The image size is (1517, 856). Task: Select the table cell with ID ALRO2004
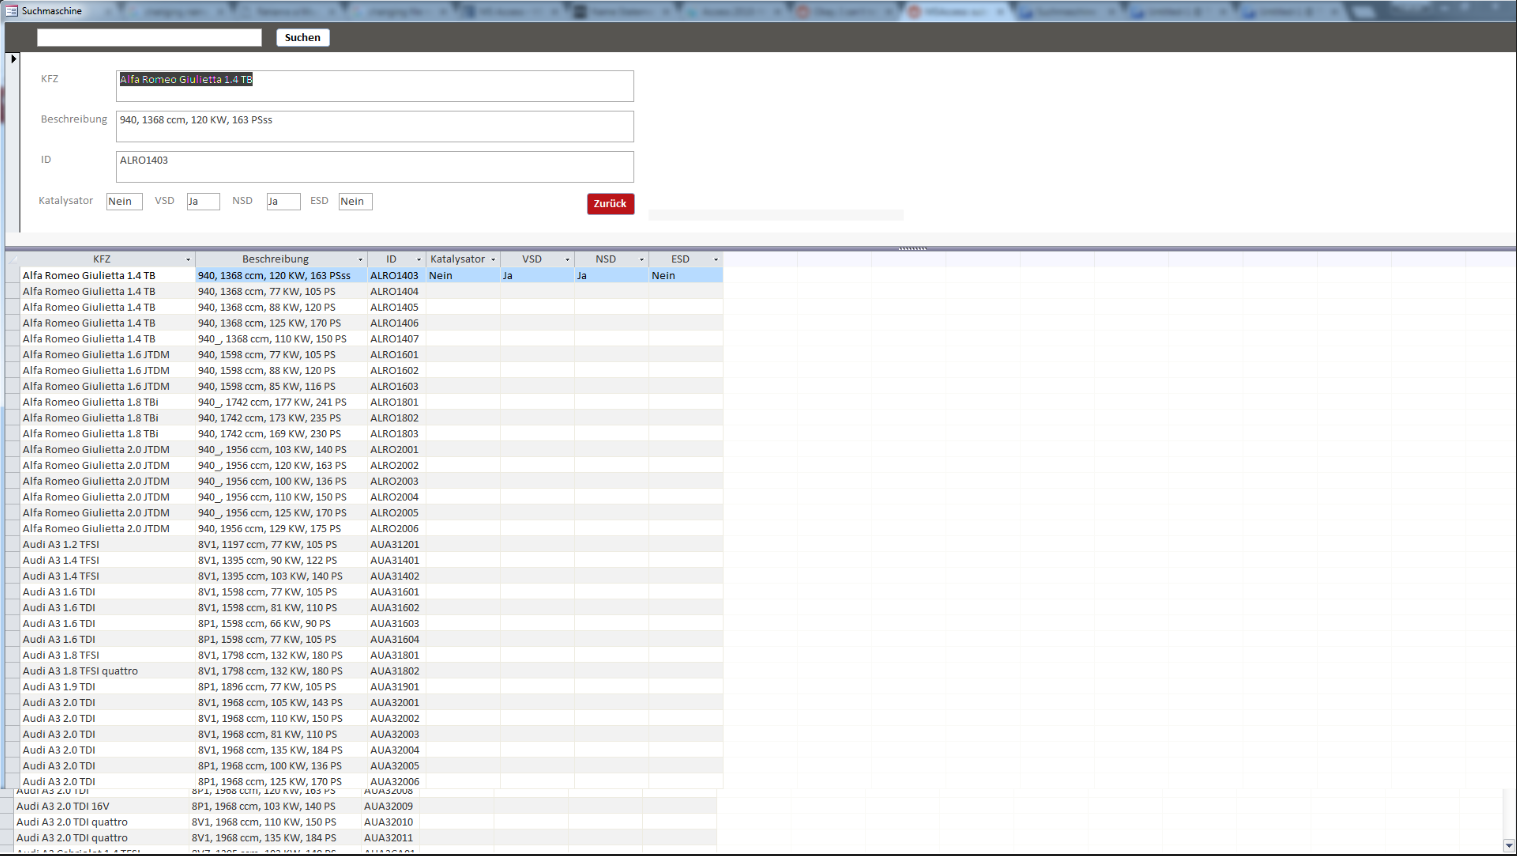click(x=397, y=497)
